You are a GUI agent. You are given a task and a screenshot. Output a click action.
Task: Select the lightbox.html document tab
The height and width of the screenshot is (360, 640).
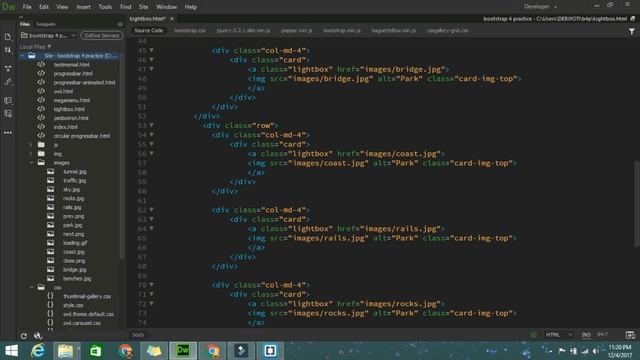click(148, 19)
